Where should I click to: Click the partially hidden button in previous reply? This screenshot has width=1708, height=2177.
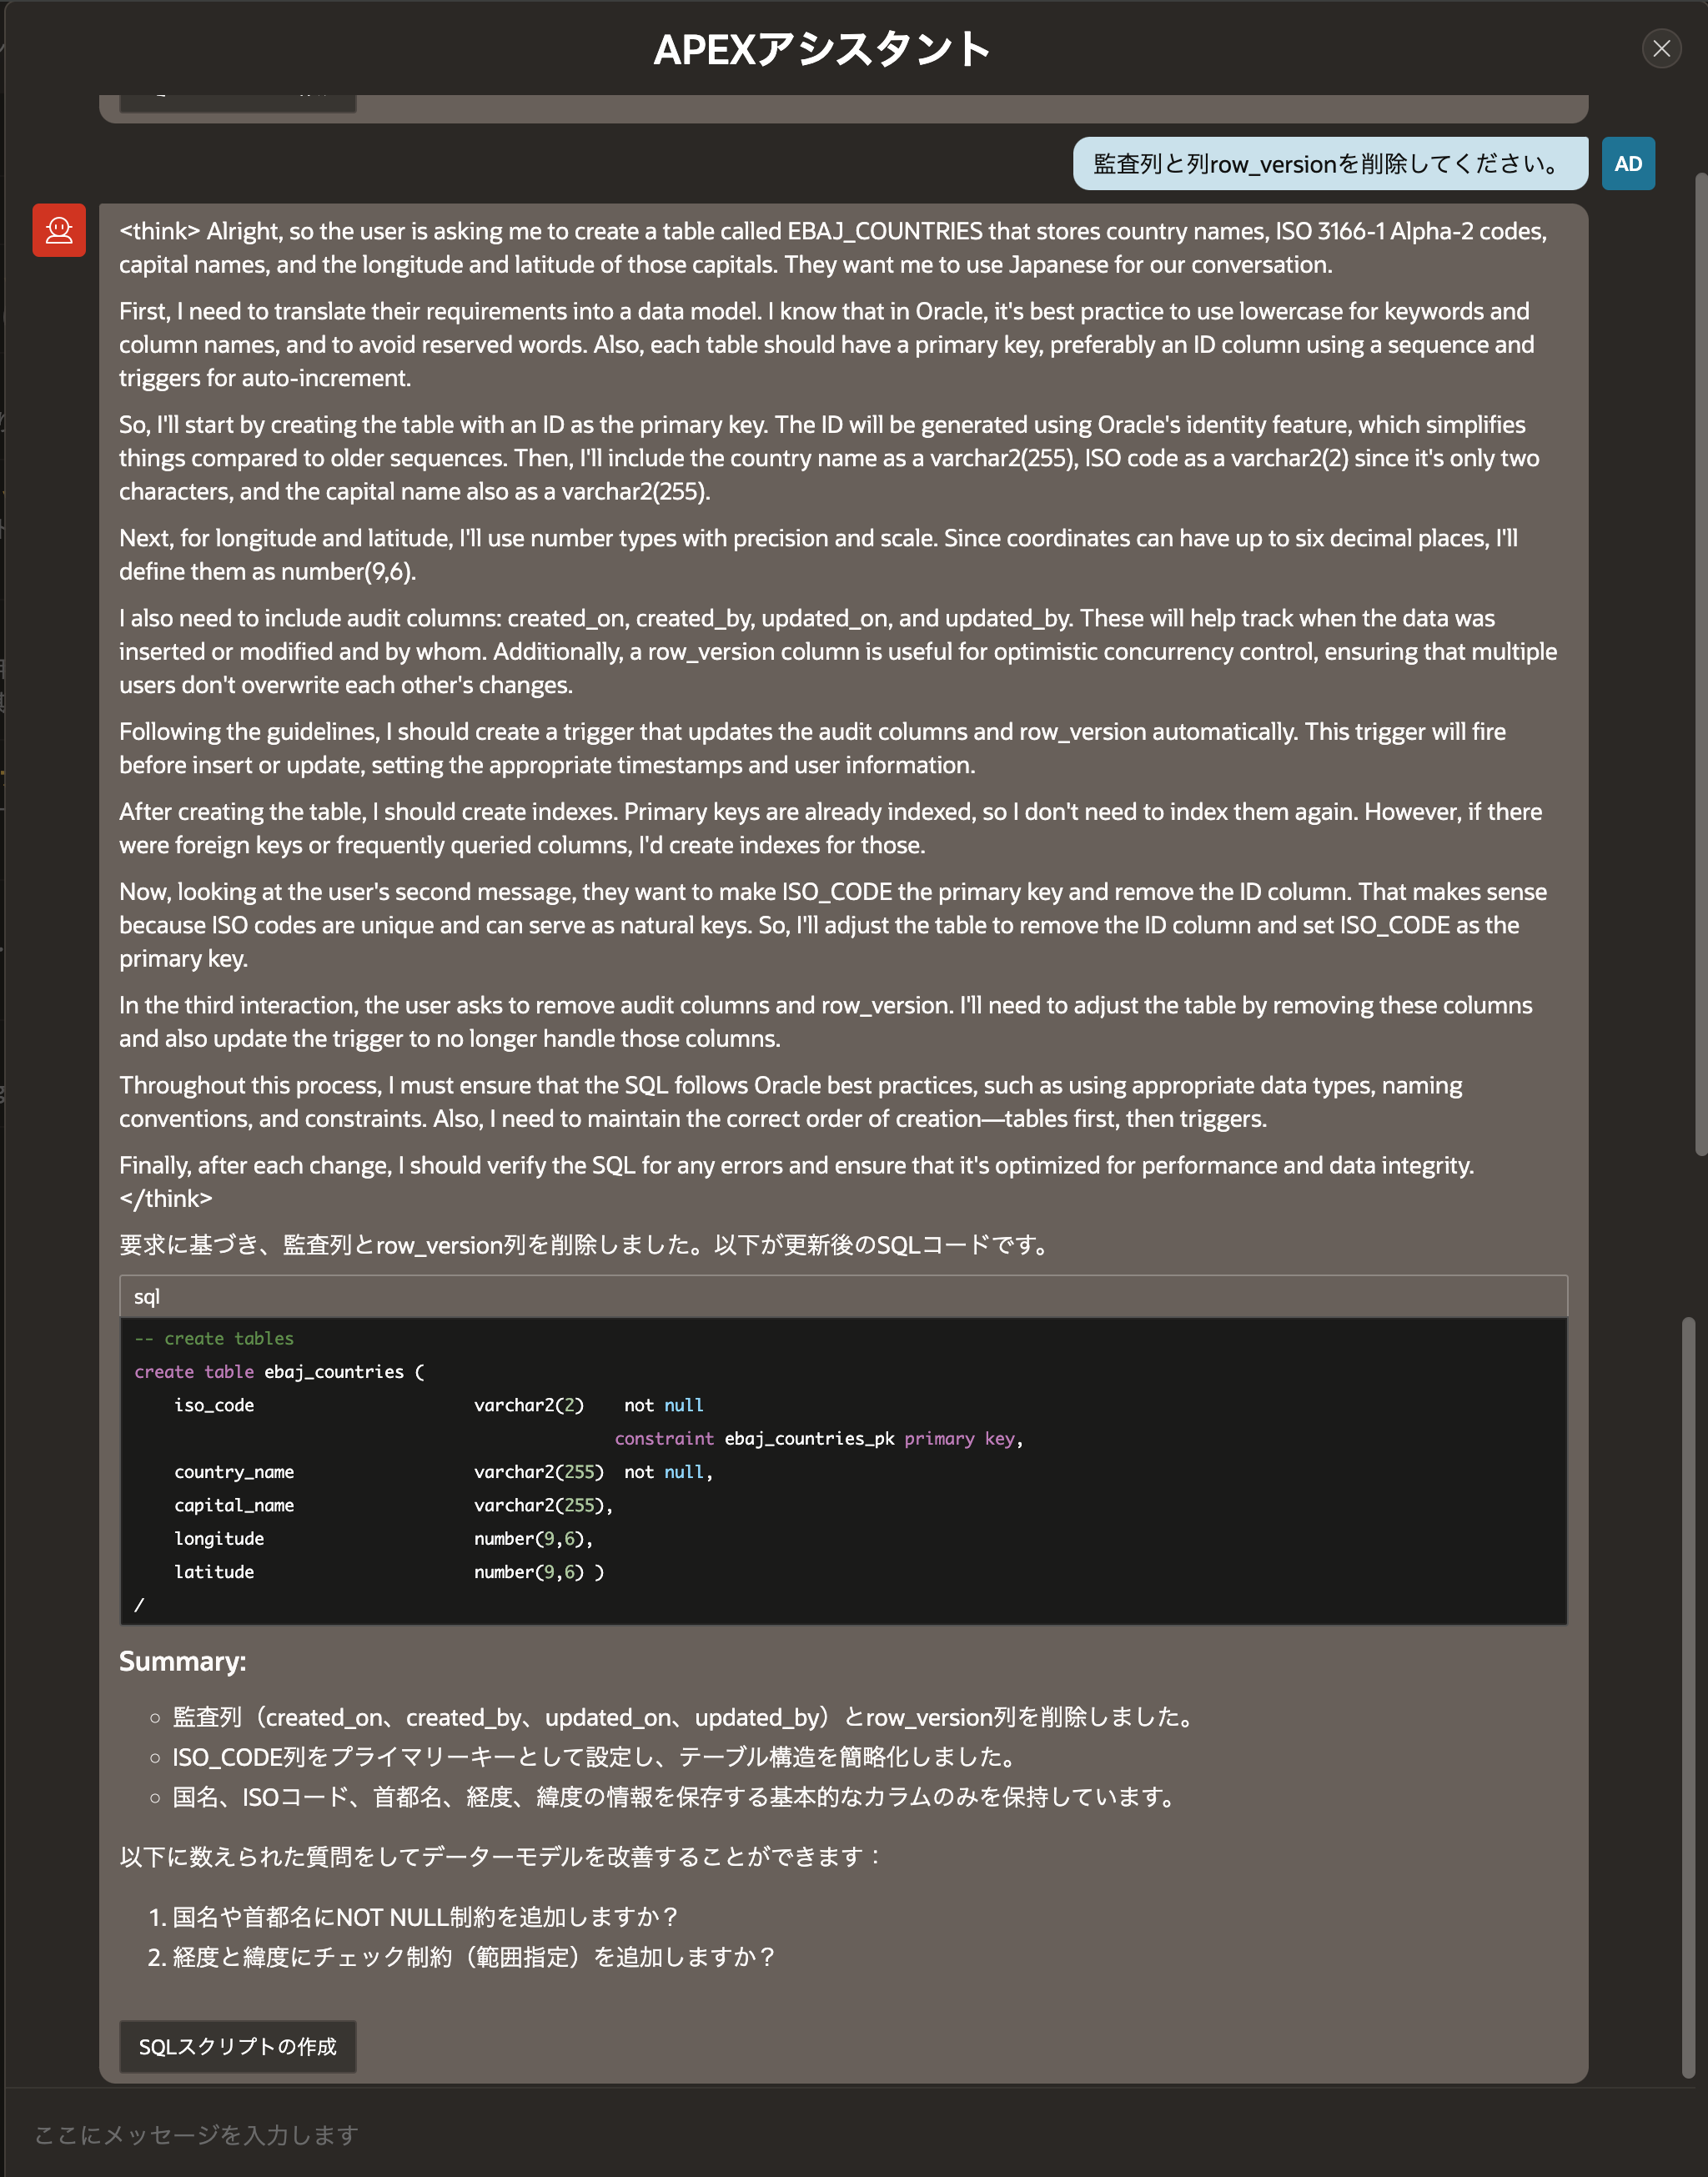pyautogui.click(x=238, y=103)
